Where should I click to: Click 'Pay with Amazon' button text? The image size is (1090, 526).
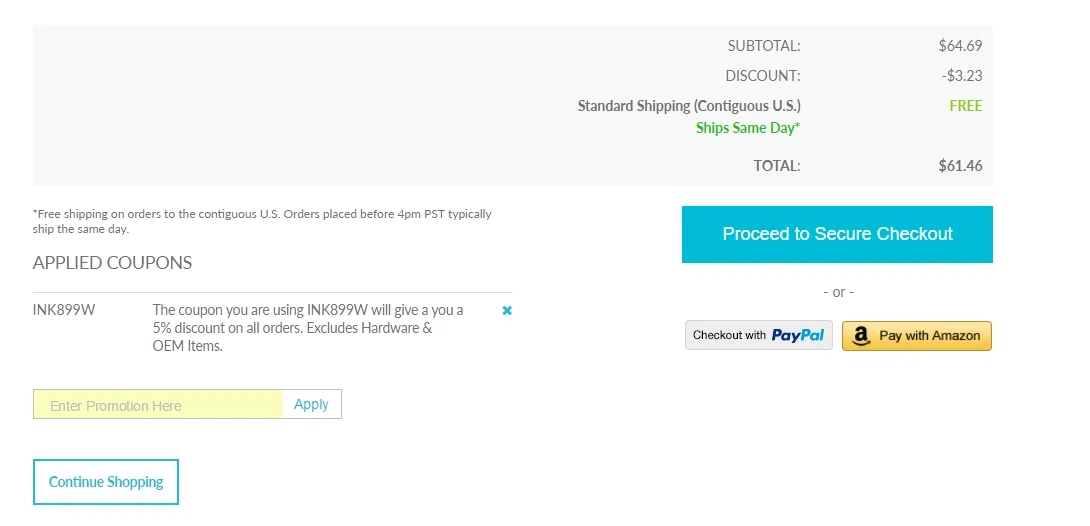pyautogui.click(x=929, y=336)
